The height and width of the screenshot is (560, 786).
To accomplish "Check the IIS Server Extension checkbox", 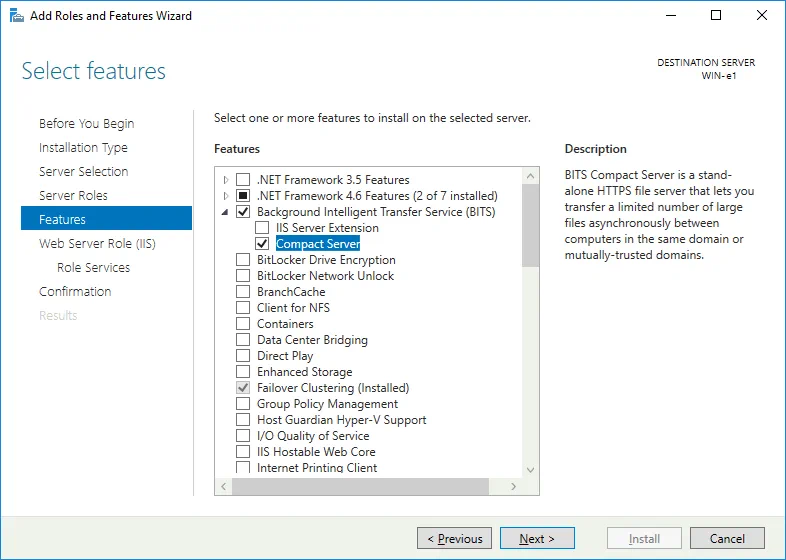I will click(262, 228).
